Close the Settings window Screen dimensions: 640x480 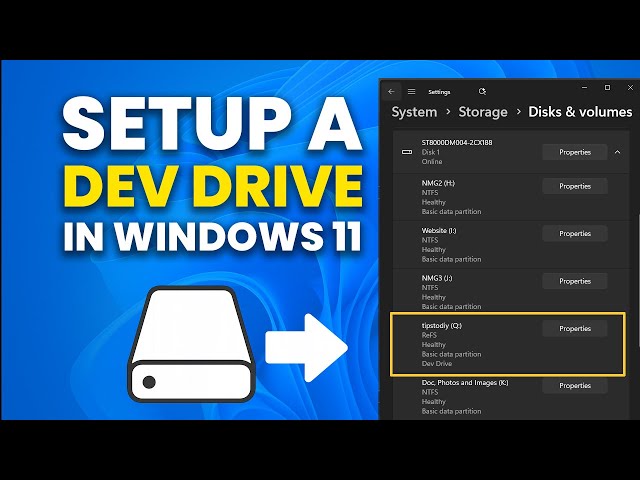(630, 87)
